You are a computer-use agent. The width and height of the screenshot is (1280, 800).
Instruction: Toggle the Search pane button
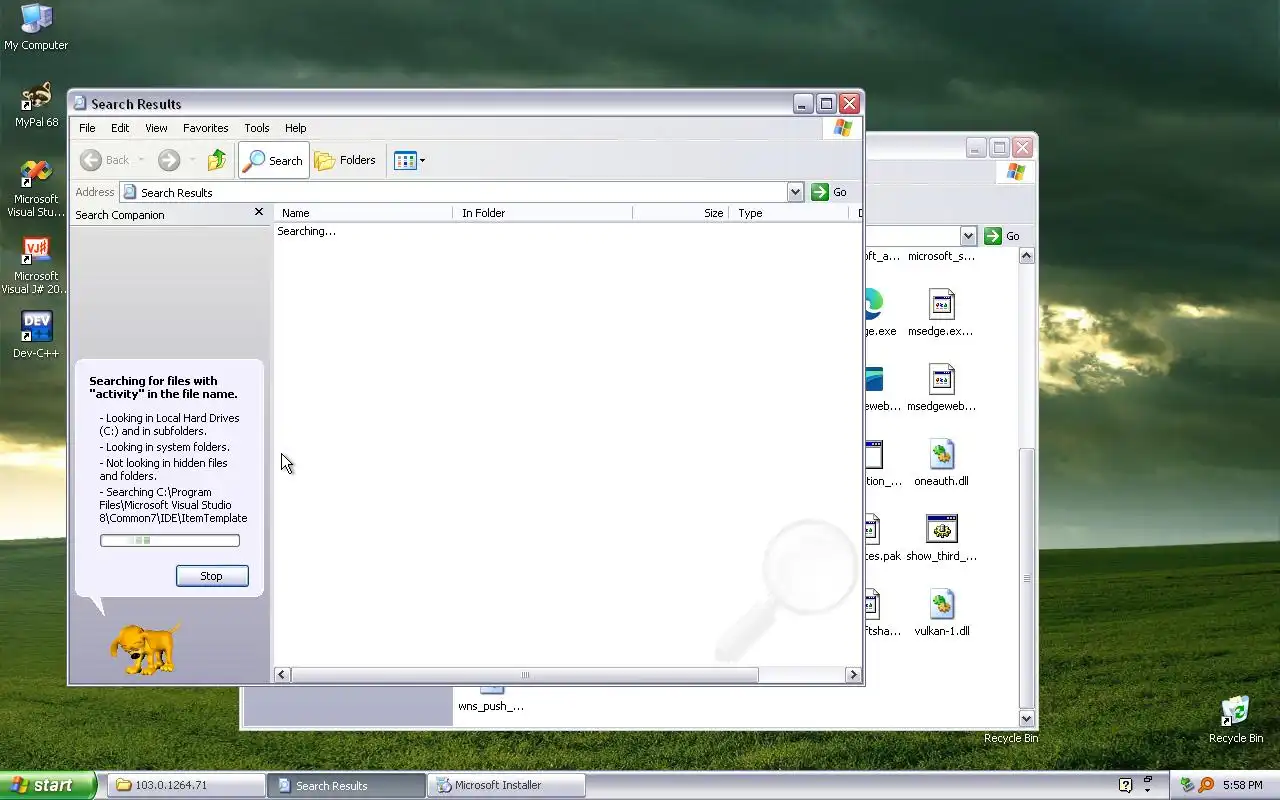(x=273, y=160)
